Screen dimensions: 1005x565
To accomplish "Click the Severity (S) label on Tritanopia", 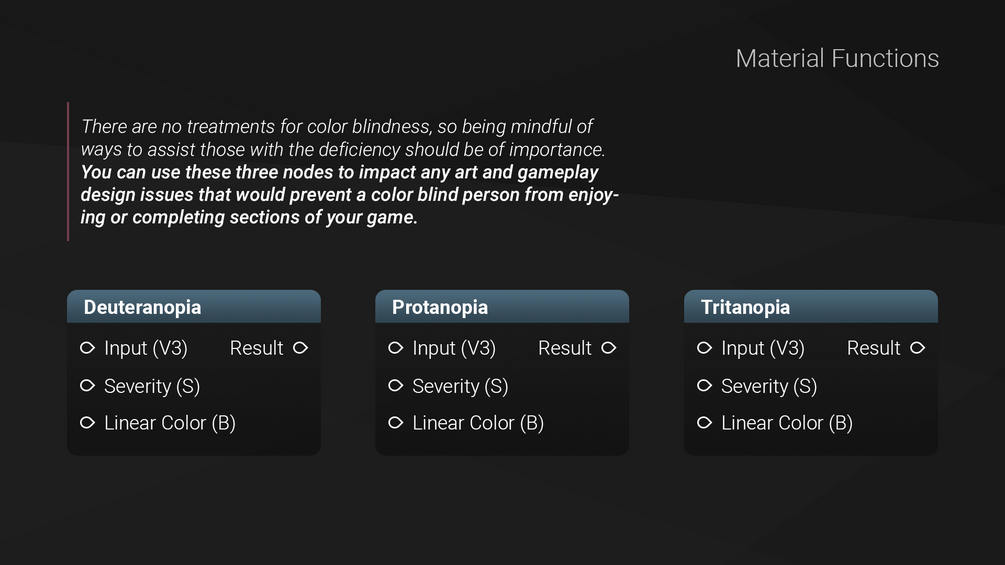I will (x=769, y=386).
